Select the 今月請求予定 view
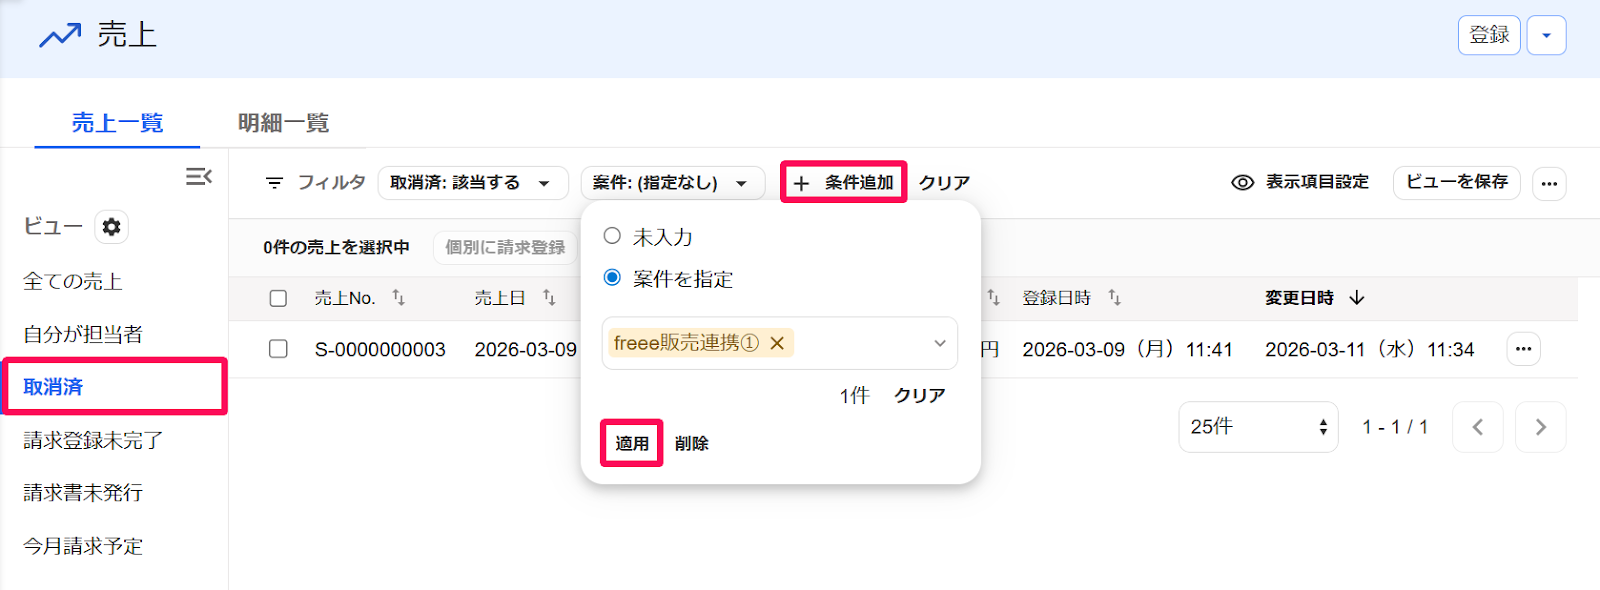Screen dimensions: 1600x590 (83, 546)
